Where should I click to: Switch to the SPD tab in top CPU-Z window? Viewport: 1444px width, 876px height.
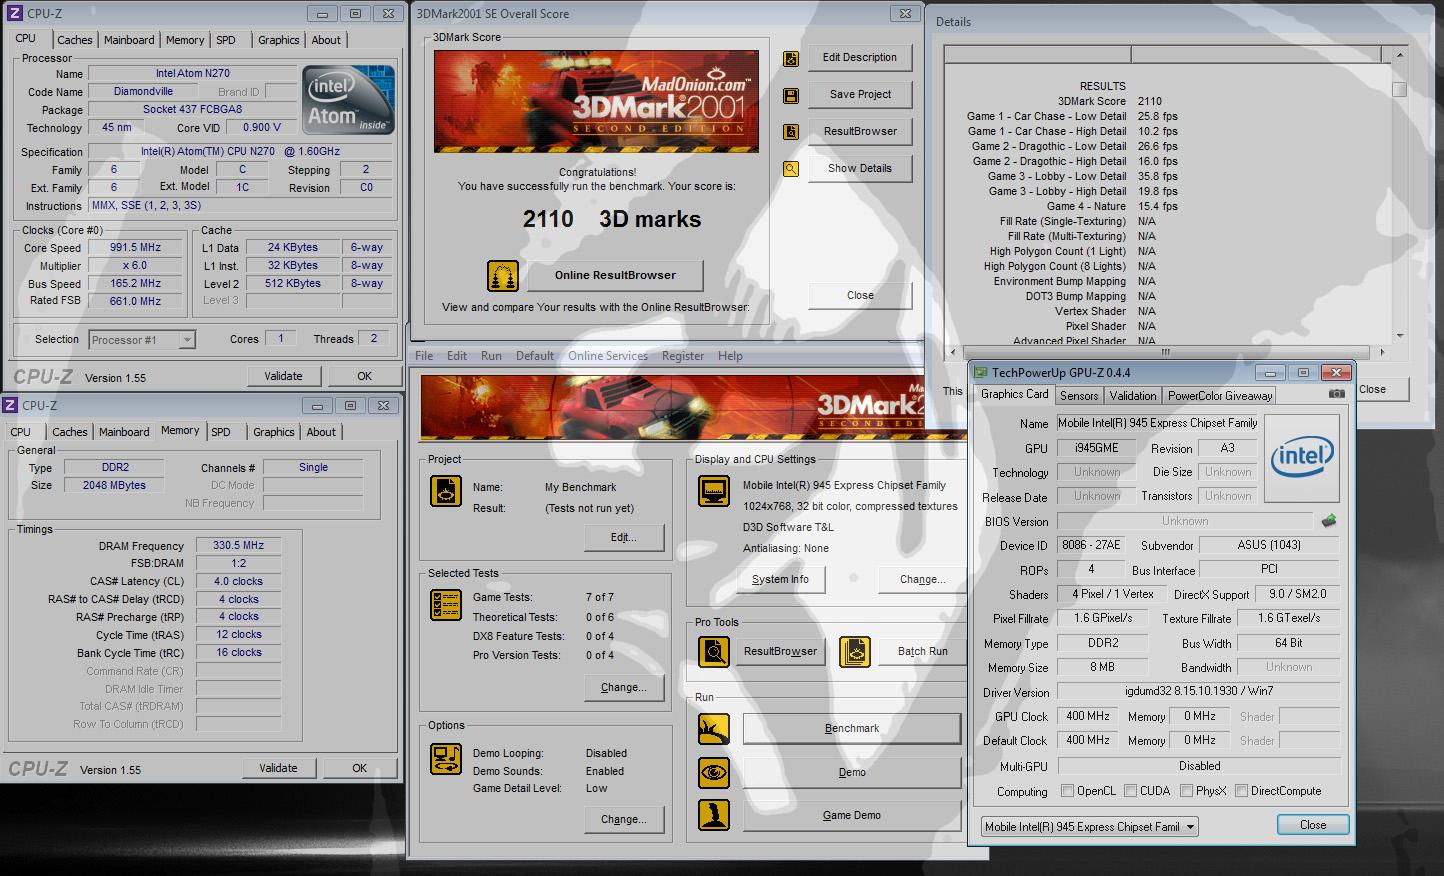pos(226,40)
